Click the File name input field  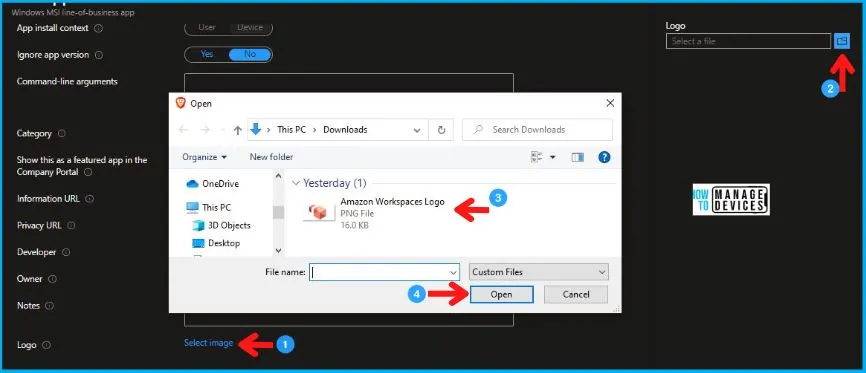coord(379,272)
